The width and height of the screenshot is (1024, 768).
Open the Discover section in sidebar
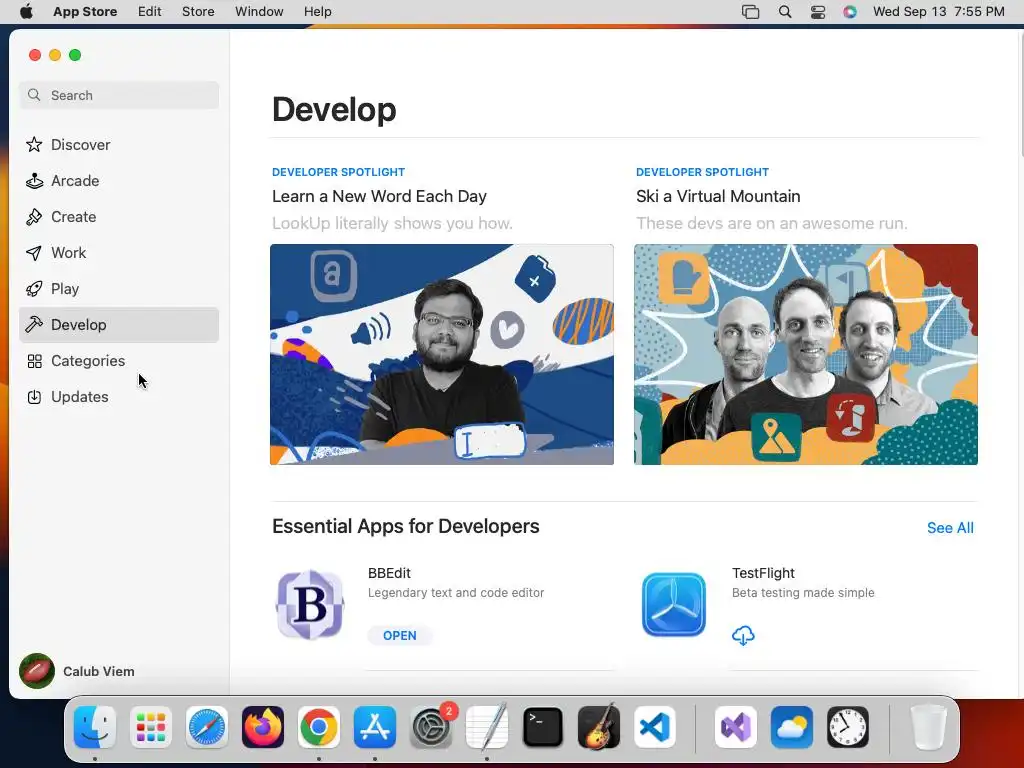pyautogui.click(x=119, y=144)
